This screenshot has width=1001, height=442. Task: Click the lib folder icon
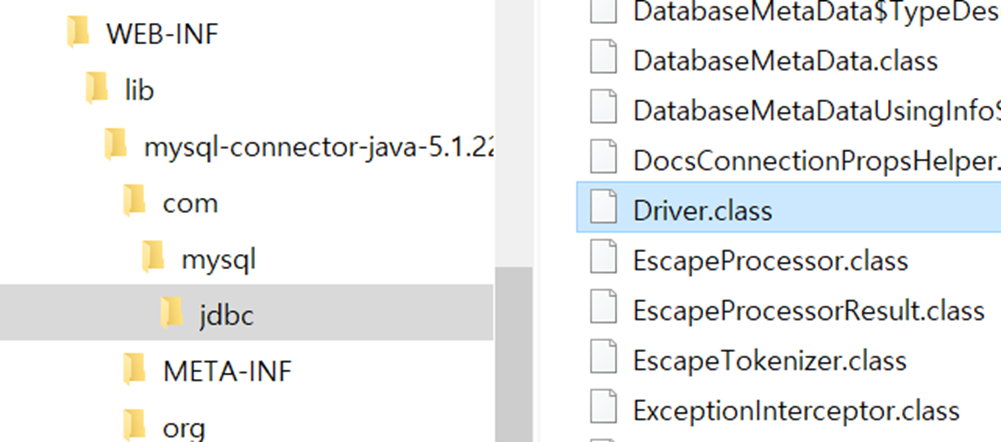click(98, 89)
